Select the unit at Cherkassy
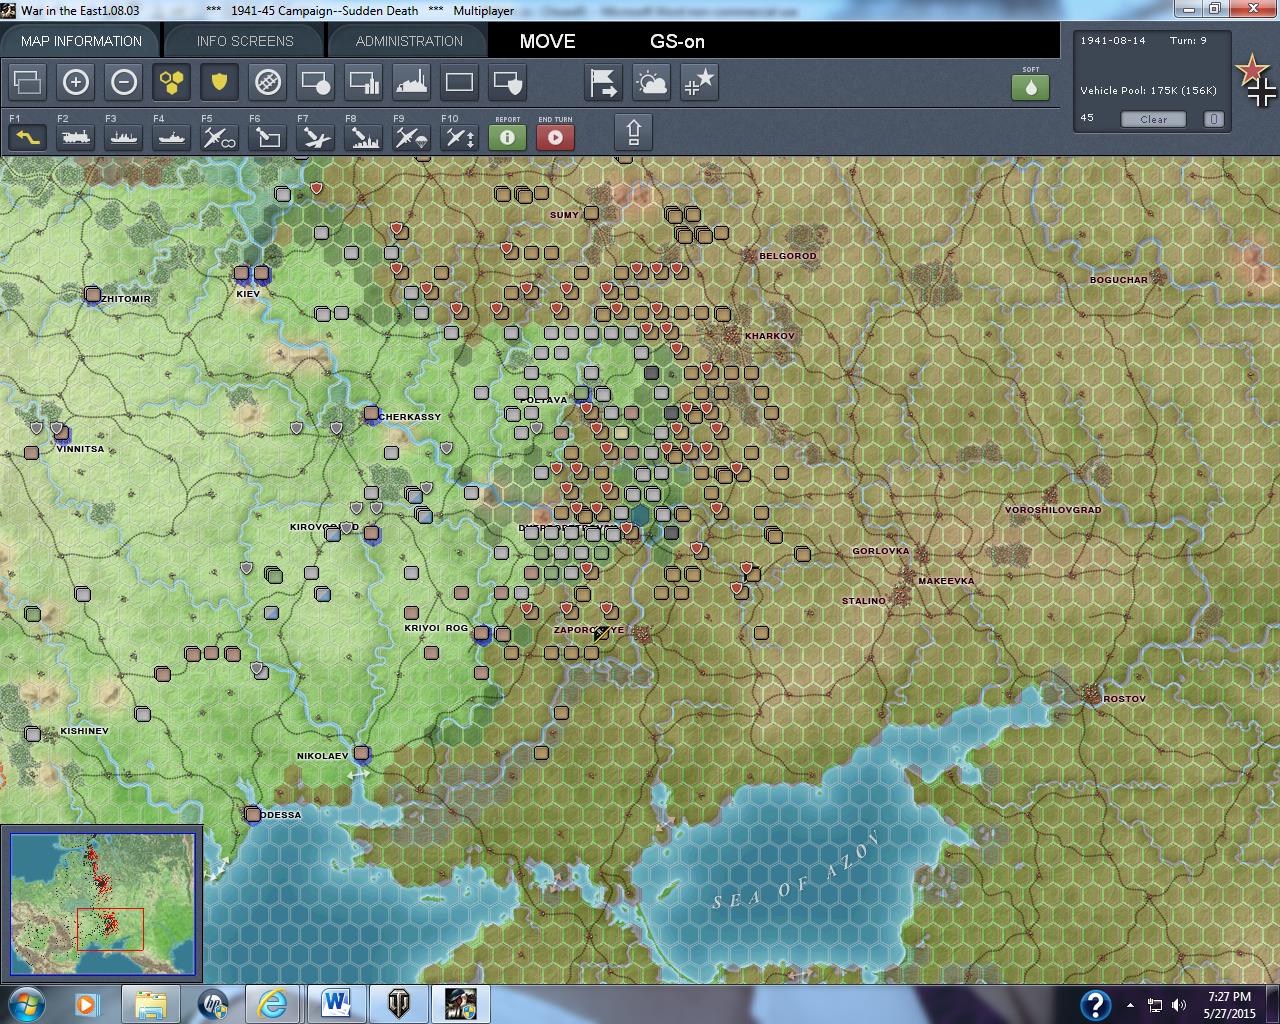Image resolution: width=1280 pixels, height=1024 pixels. [371, 413]
